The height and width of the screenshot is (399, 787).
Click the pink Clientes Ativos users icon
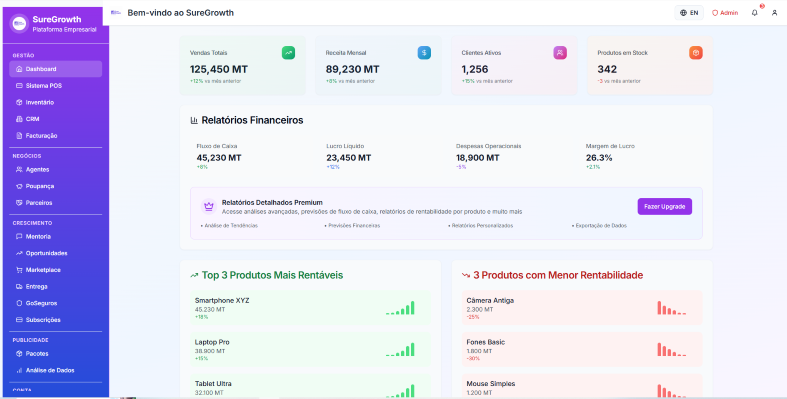pyautogui.click(x=560, y=53)
